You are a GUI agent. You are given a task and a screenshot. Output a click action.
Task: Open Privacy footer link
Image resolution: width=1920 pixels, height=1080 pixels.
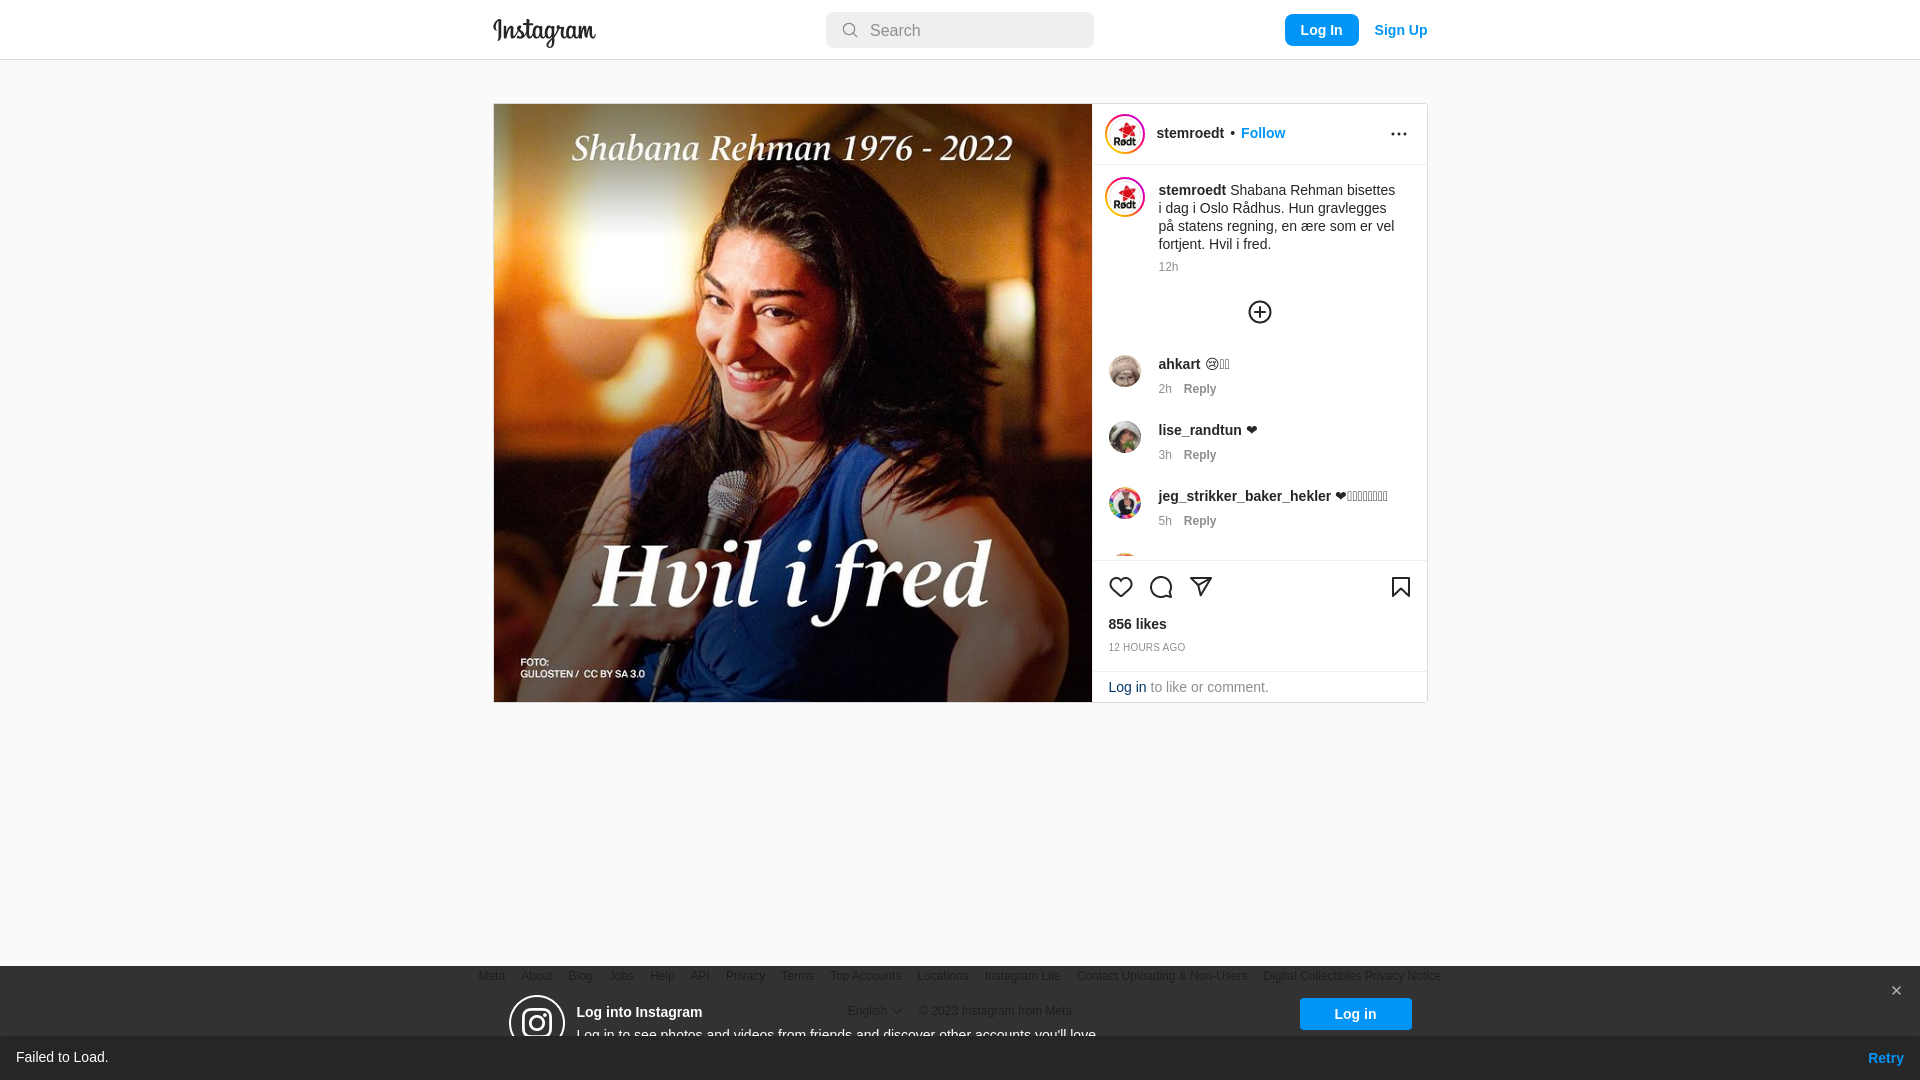pyautogui.click(x=745, y=976)
